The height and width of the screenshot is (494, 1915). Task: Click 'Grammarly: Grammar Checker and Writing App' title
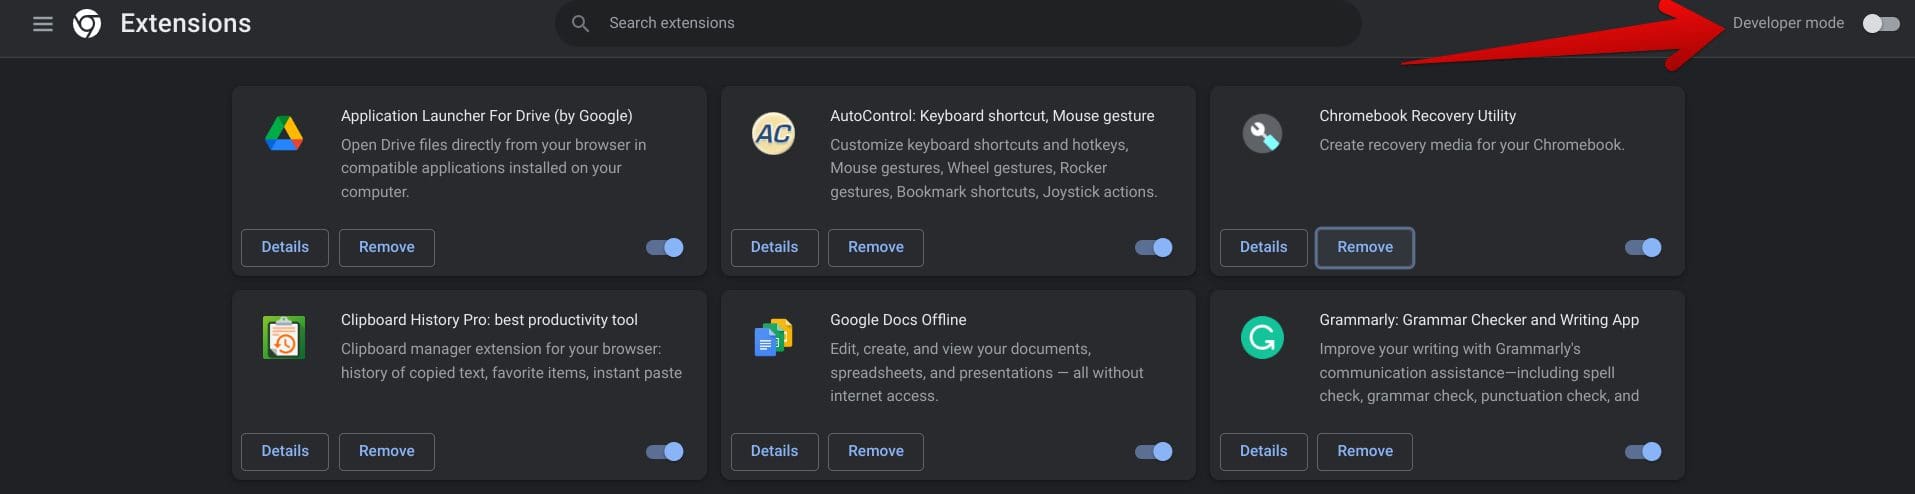coord(1479,320)
